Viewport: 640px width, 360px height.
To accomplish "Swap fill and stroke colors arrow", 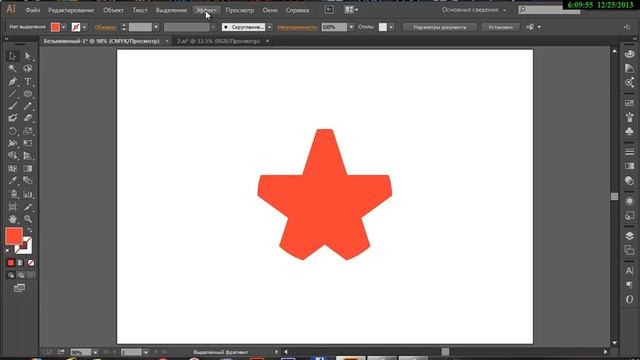I will click(29, 231).
